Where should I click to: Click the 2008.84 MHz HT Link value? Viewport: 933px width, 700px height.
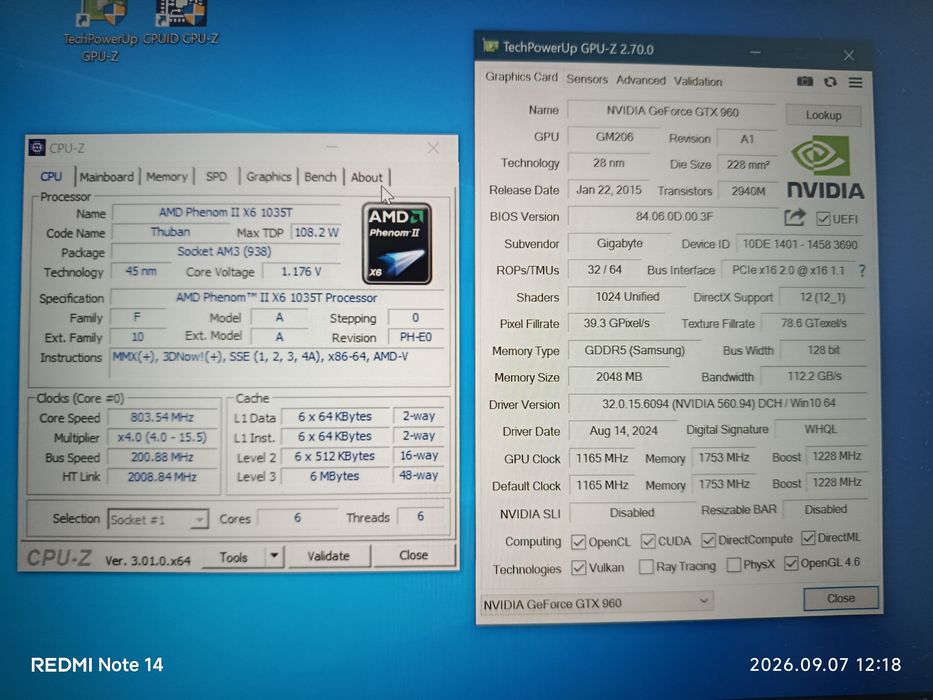pyautogui.click(x=162, y=477)
